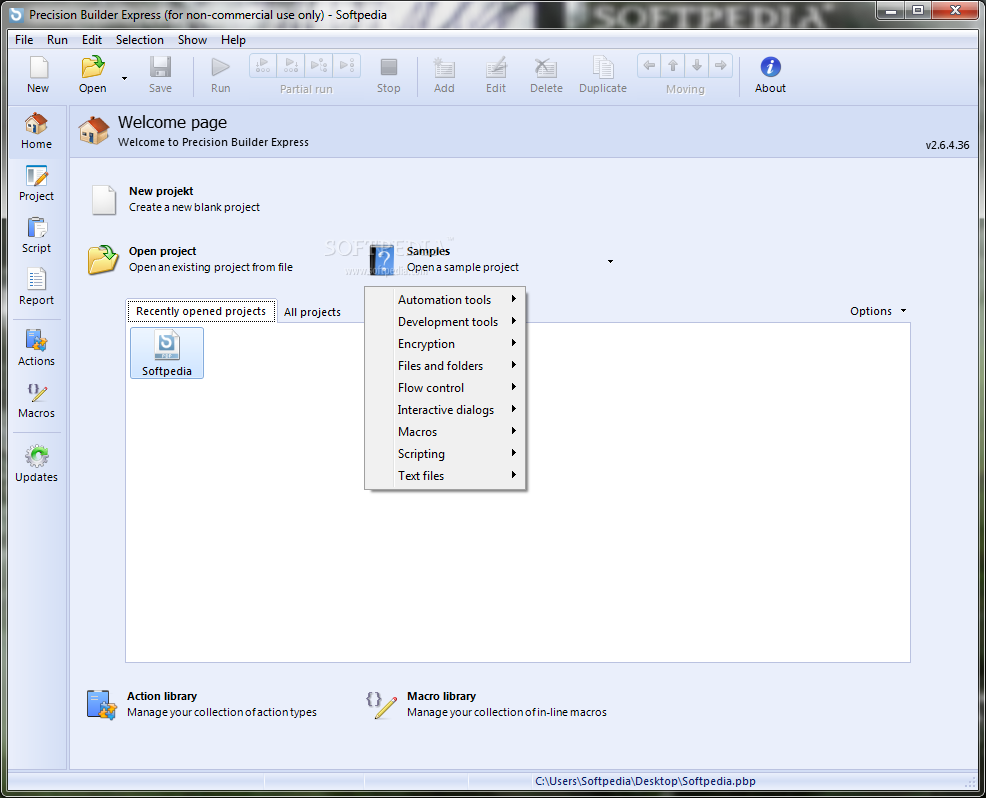Viewport: 986px width, 798px height.
Task: Open the File menu
Action: (x=24, y=40)
